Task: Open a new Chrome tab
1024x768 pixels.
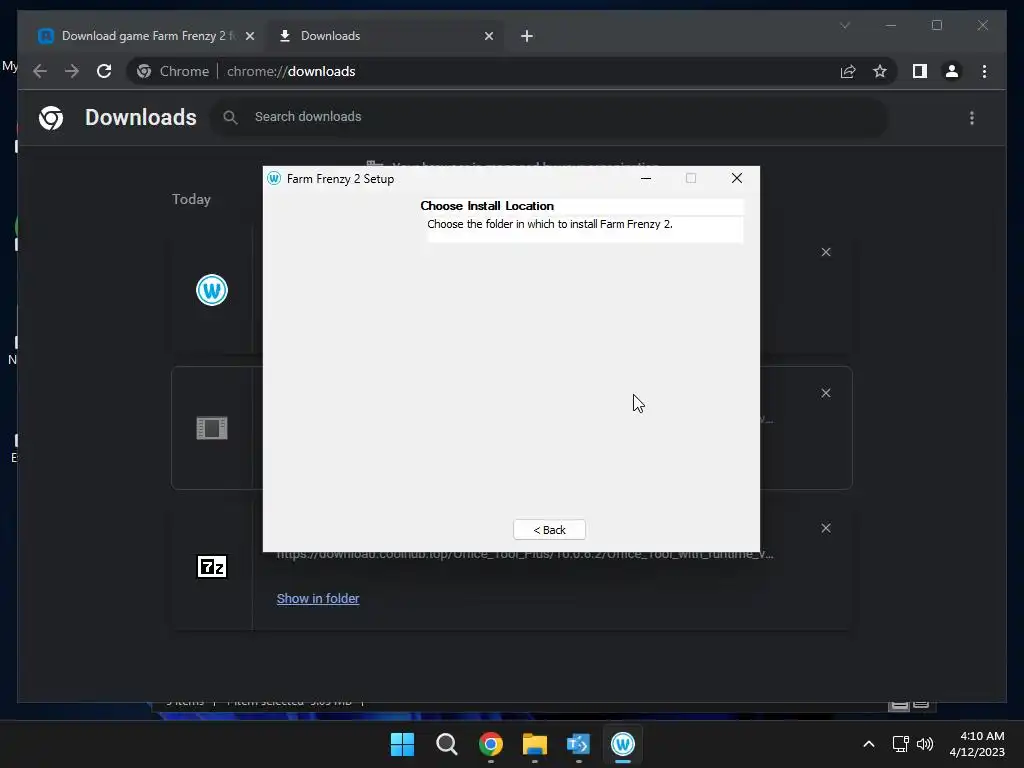Action: 527,36
